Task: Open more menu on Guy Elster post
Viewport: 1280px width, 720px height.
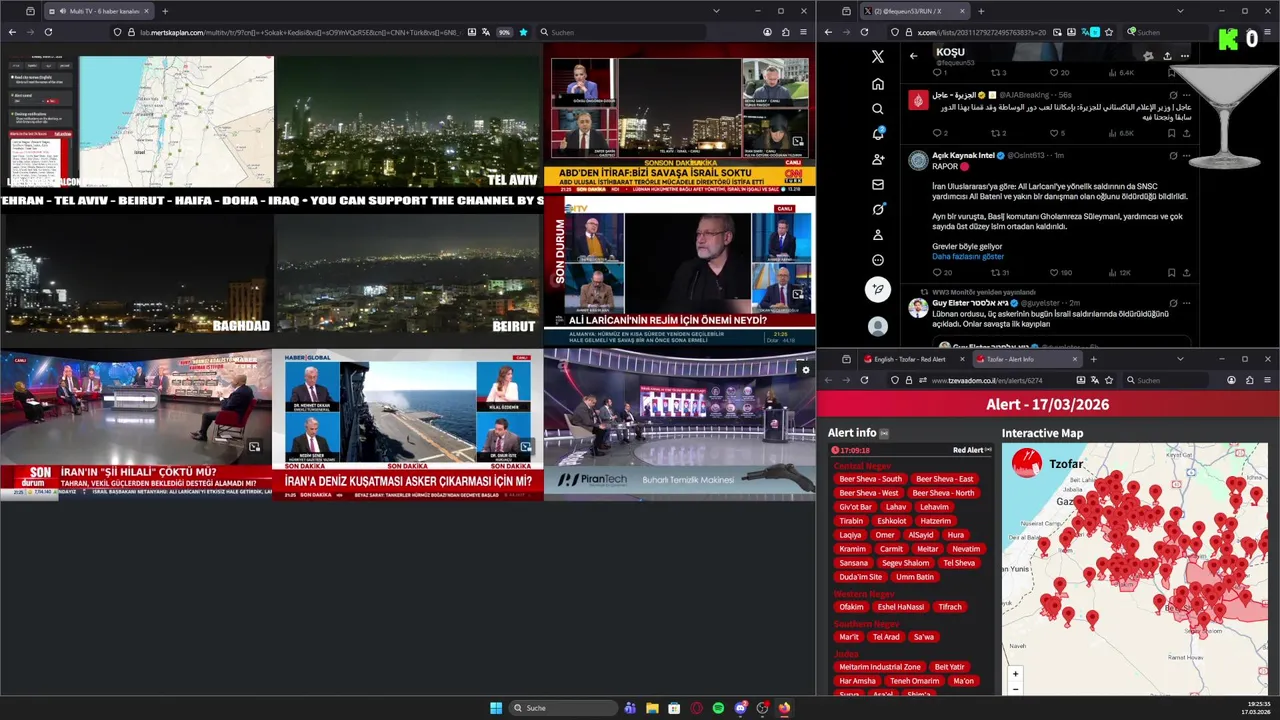Action: pyautogui.click(x=1186, y=302)
